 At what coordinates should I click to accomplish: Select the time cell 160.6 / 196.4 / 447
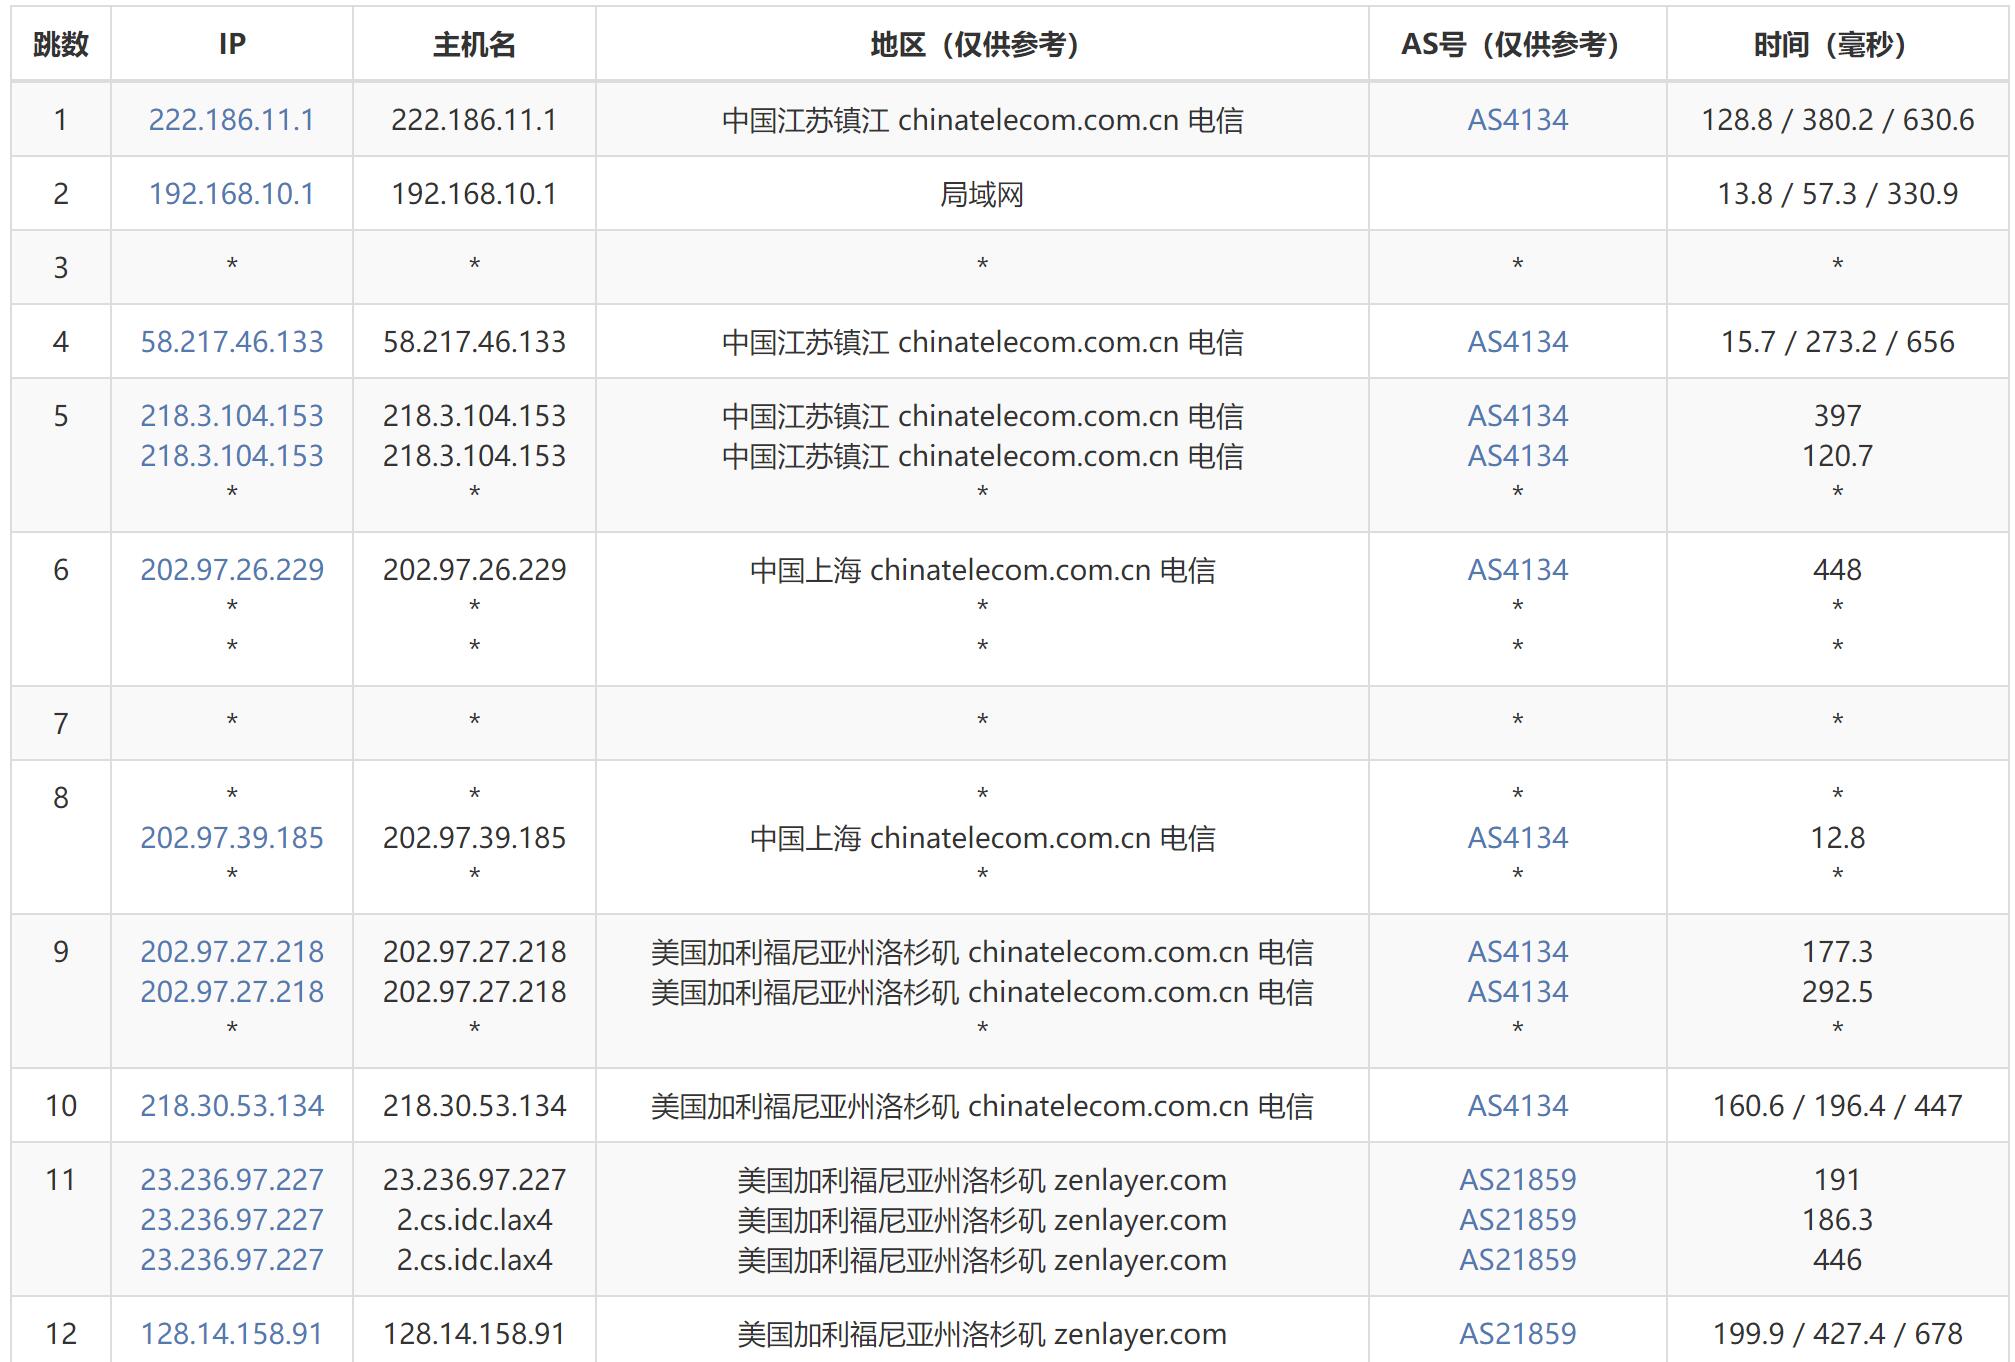tap(1837, 1106)
